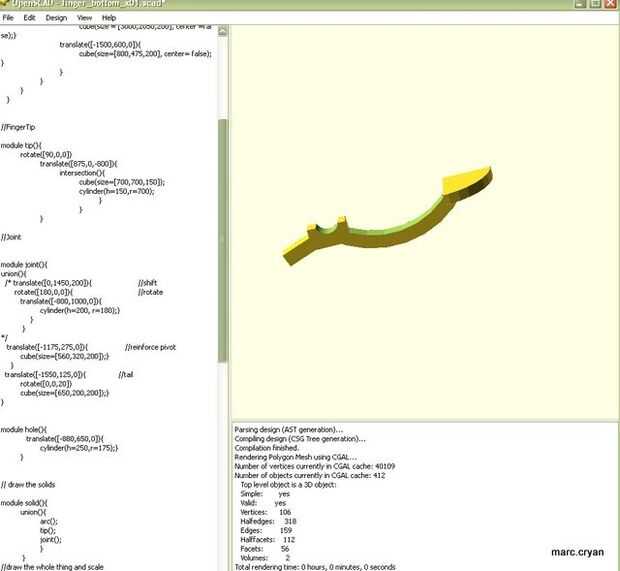Click the 'Vertices: 106' console line

pos(266,512)
